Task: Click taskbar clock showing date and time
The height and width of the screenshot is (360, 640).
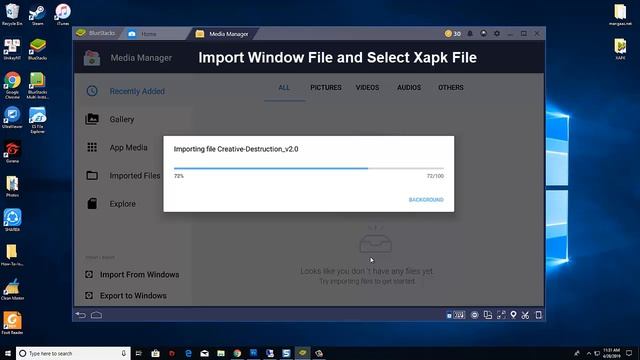Action: coord(611,353)
